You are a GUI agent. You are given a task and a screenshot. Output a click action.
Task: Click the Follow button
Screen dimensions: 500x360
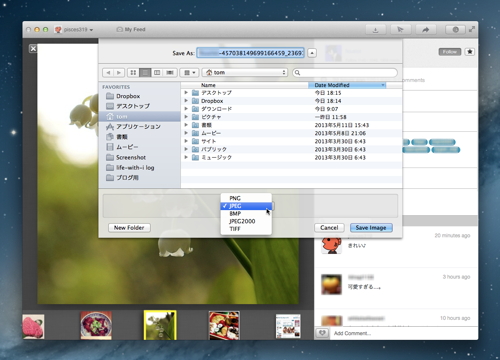tap(450, 52)
